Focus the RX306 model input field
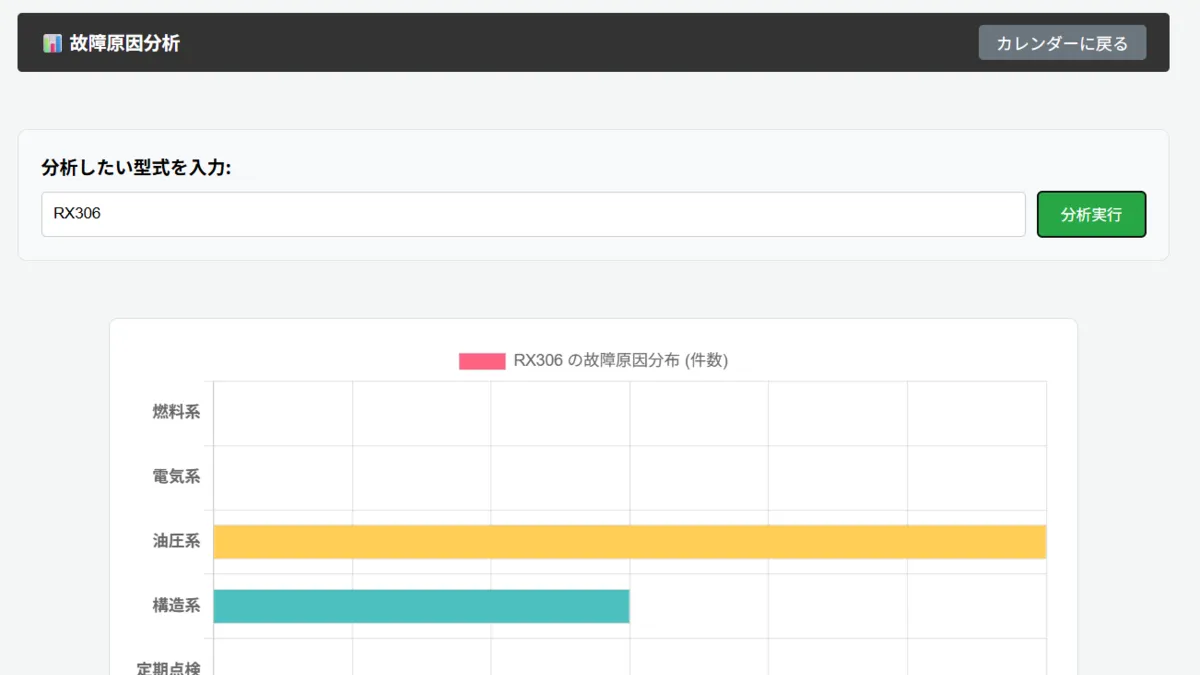The width and height of the screenshot is (1200, 675). click(x=533, y=214)
